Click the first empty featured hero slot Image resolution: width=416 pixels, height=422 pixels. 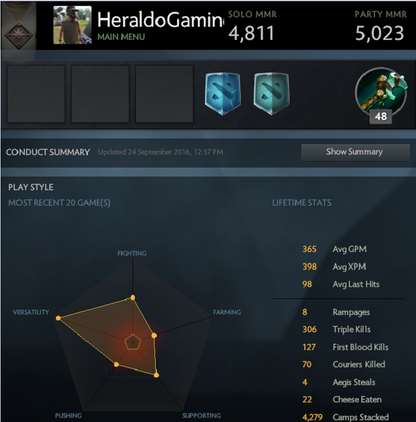click(36, 94)
